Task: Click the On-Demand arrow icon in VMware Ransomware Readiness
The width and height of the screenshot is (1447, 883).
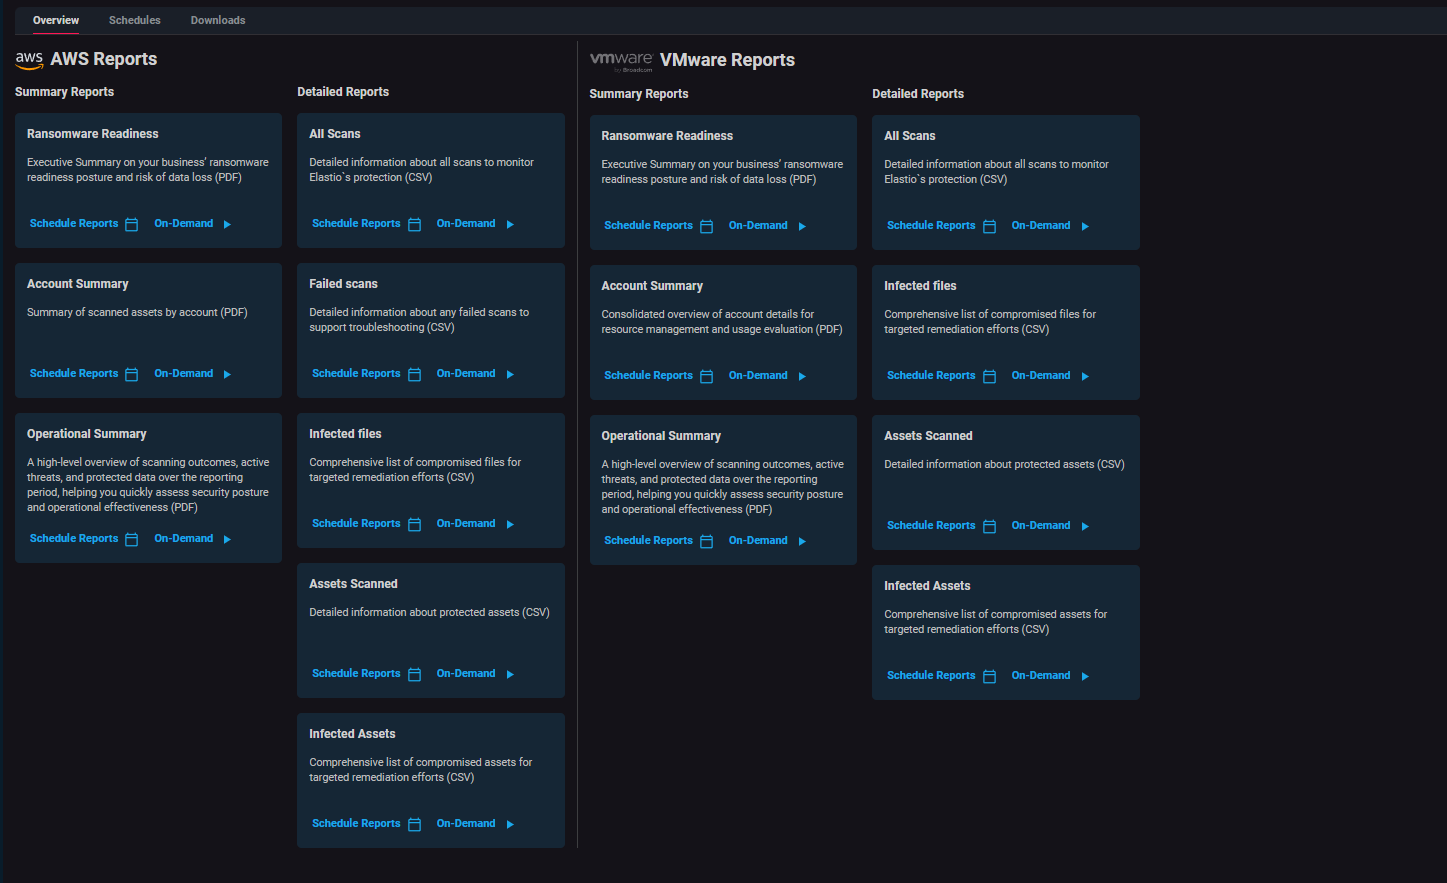Action: (801, 225)
